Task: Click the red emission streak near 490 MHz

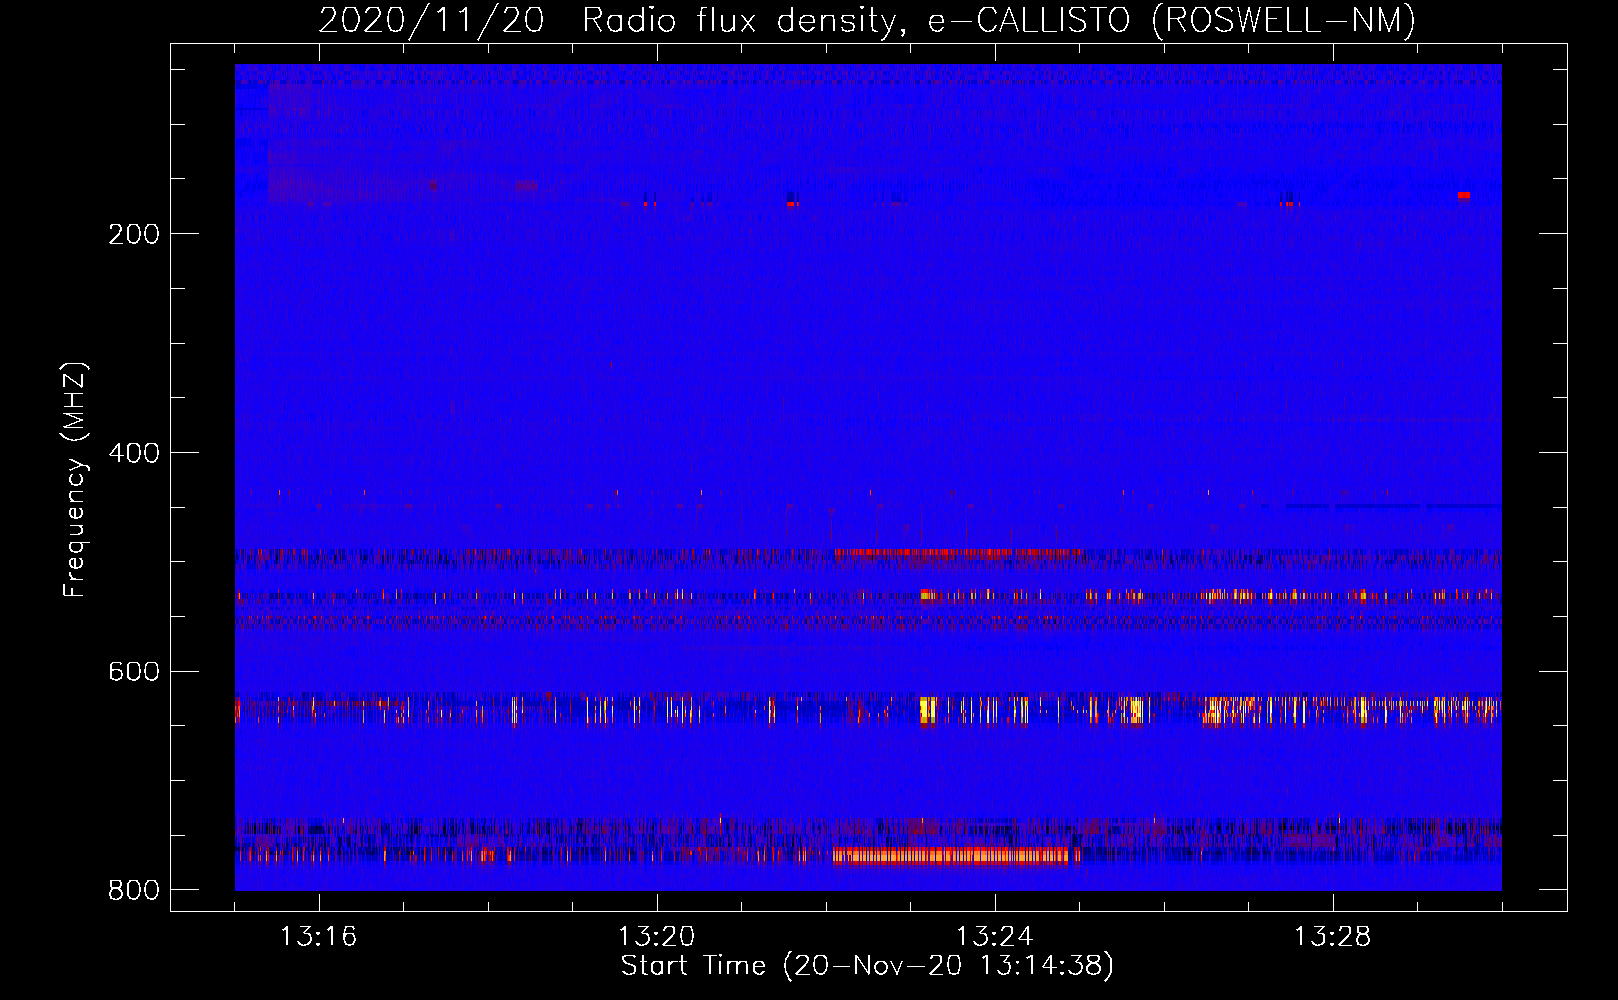Action: point(955,553)
